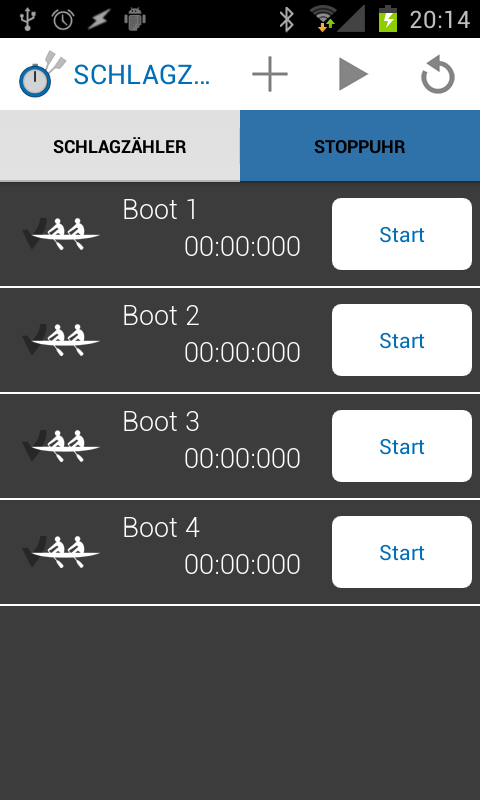
Task: Tap the stopwatch app logo icon
Action: [42, 74]
